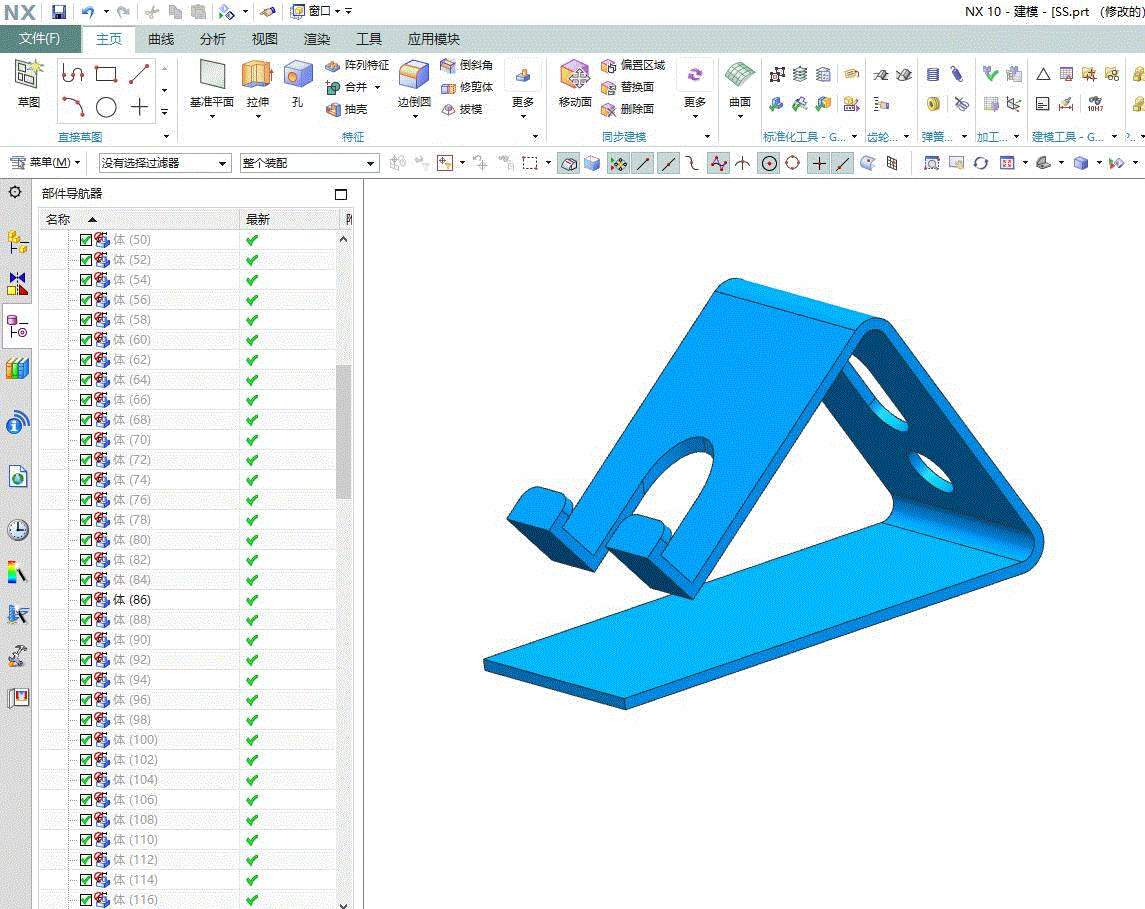Select the Datum Plane (基准平面) tool
The height and width of the screenshot is (909, 1145).
coord(212,83)
